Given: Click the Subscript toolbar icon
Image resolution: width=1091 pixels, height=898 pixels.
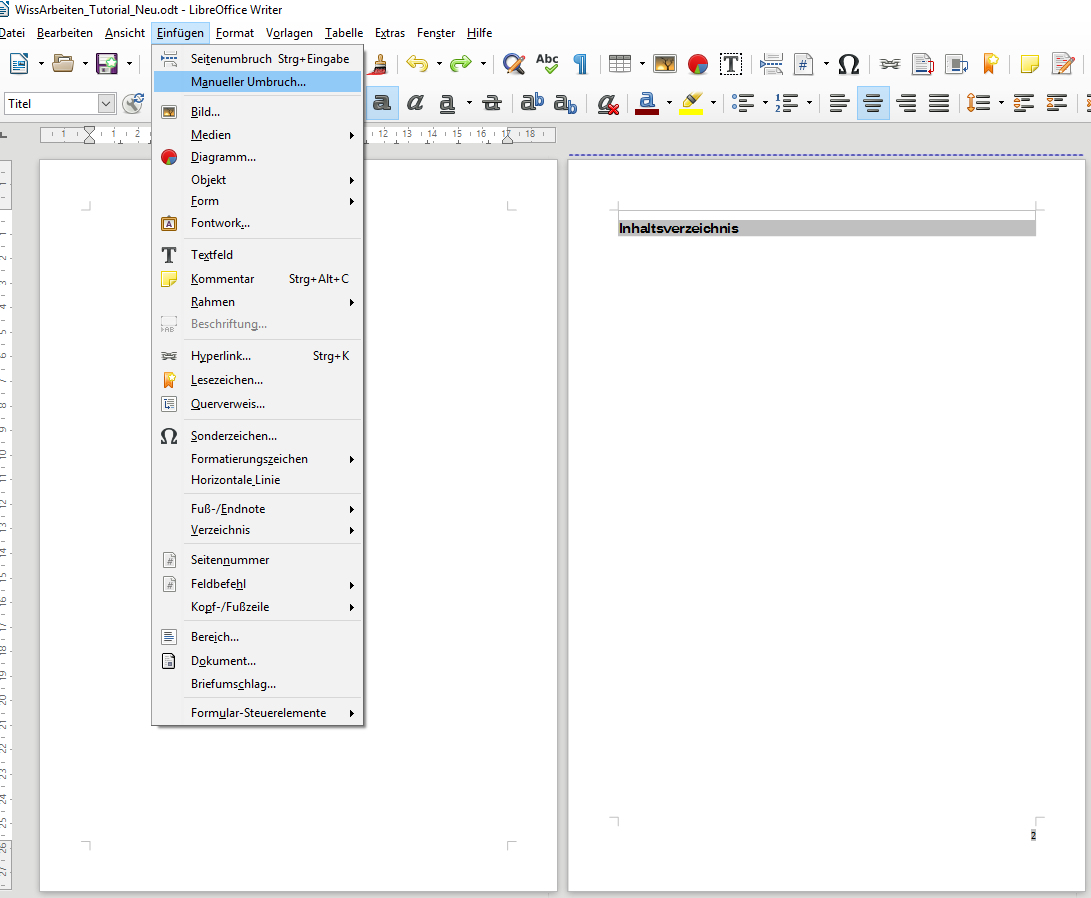Looking at the screenshot, I should [565, 104].
